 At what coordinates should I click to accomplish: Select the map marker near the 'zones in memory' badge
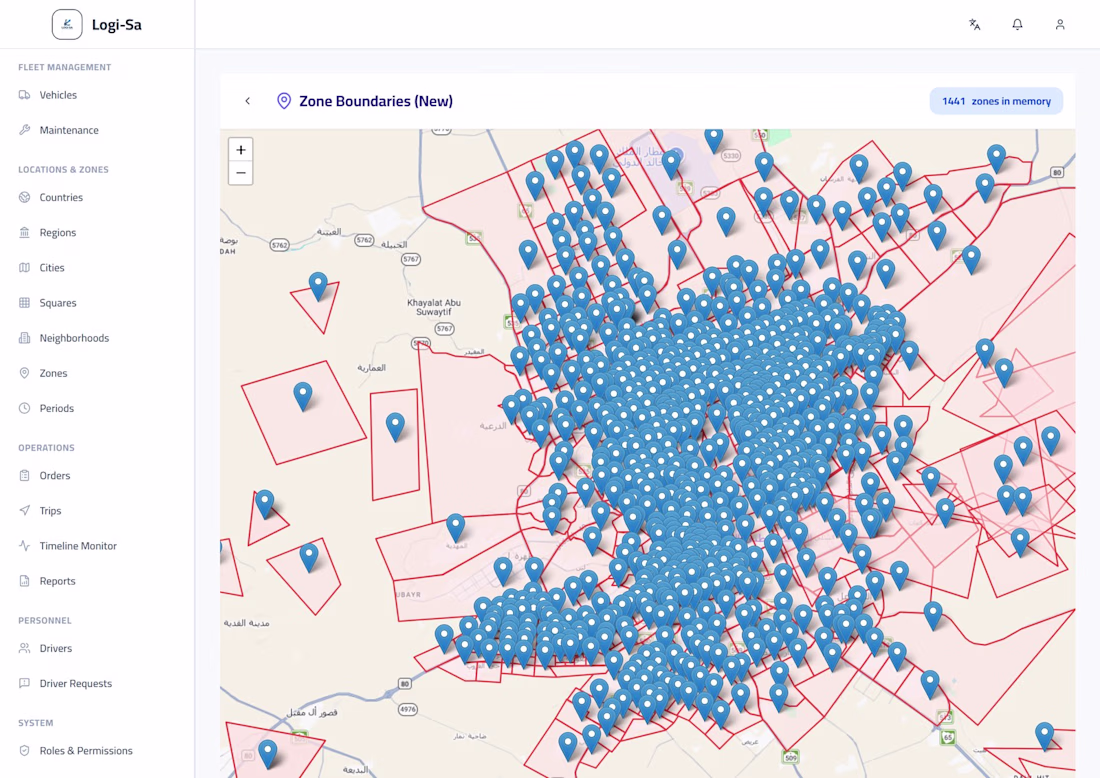(x=996, y=159)
